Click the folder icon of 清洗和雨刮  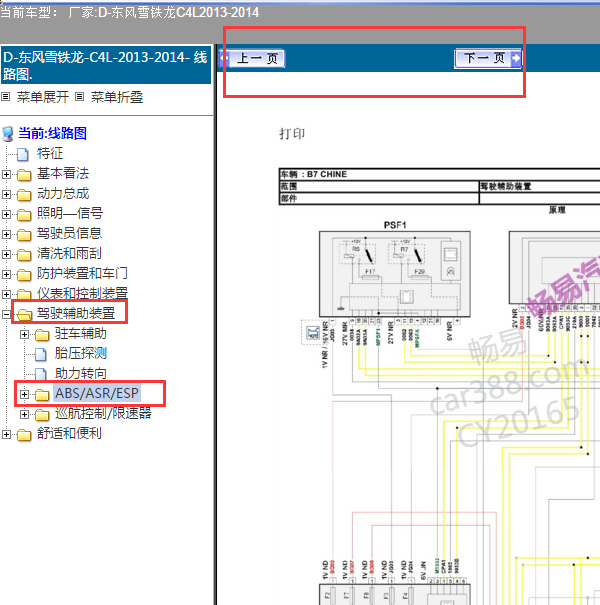click(24, 255)
